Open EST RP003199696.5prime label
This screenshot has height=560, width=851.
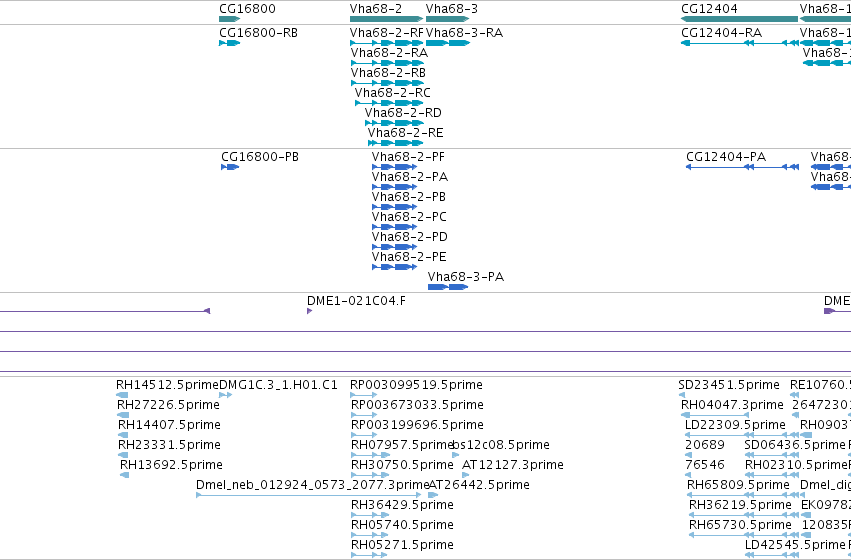point(417,425)
